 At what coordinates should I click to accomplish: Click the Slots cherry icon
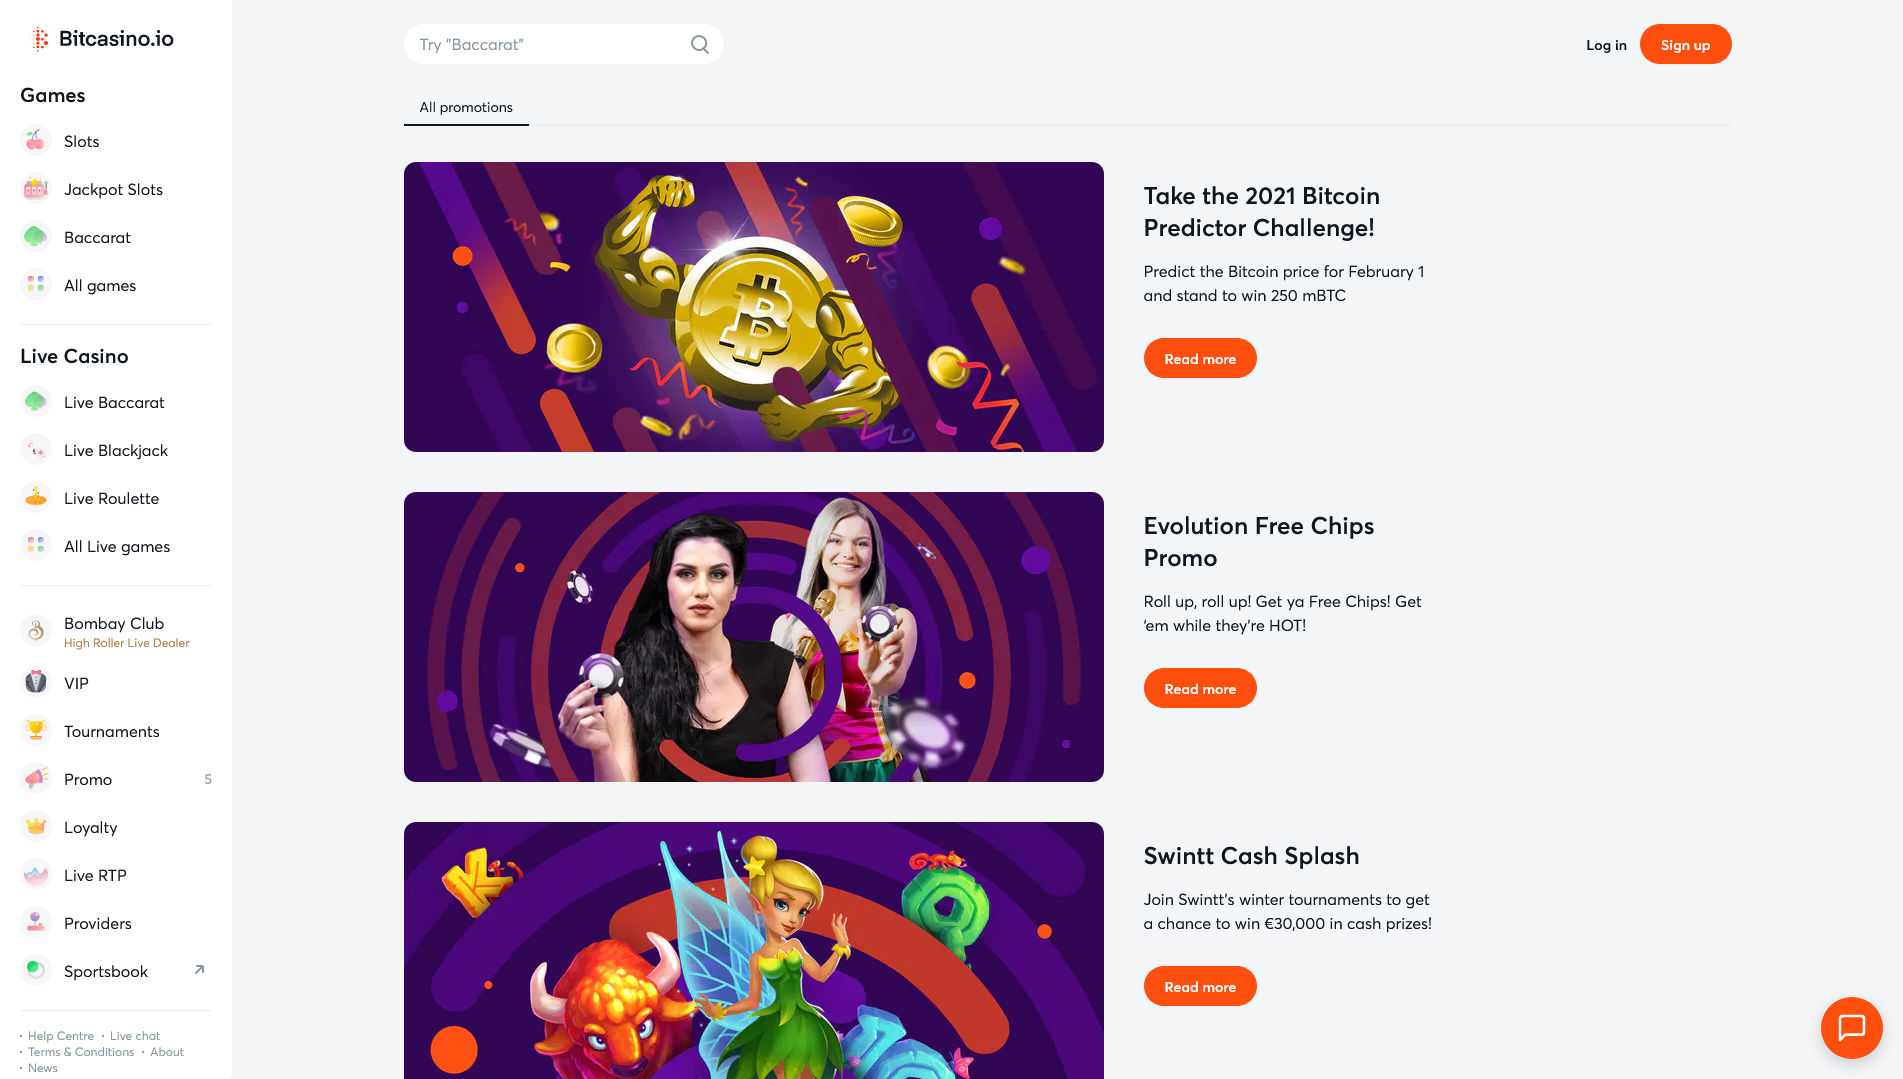36,141
